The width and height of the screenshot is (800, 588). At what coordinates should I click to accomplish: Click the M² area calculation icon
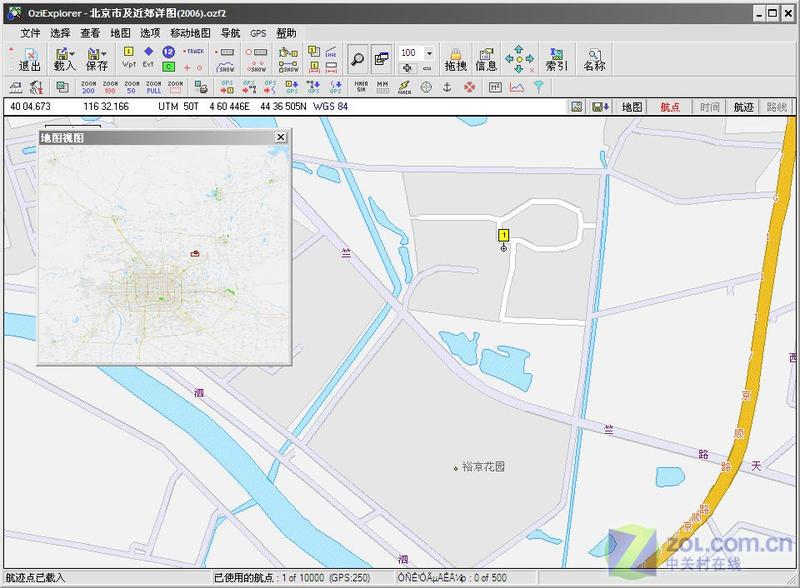495,87
